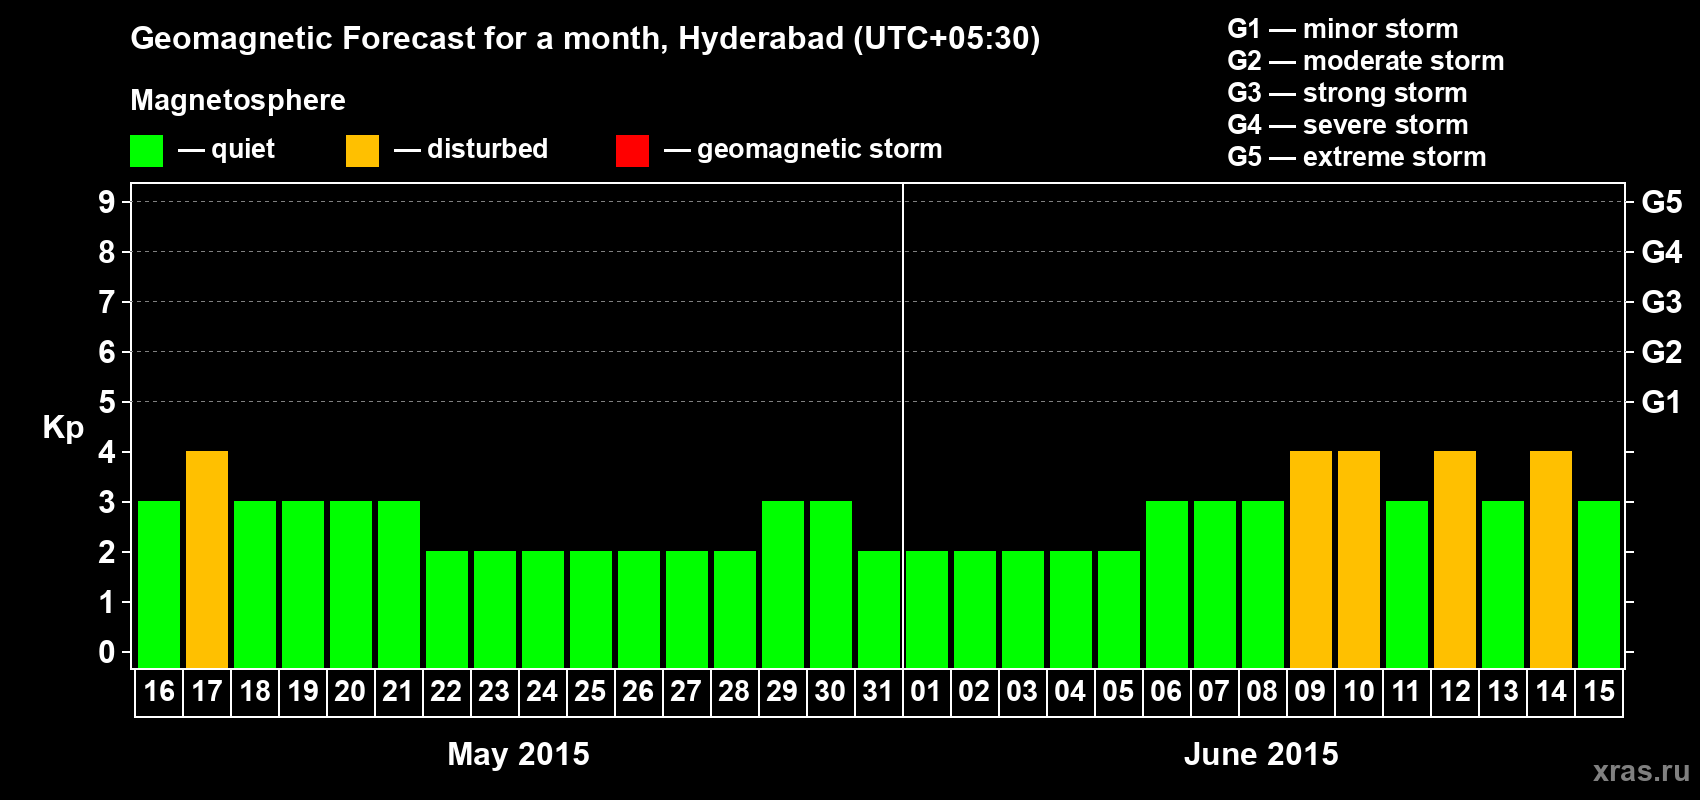Viewport: 1700px width, 800px height.
Task: Click the green bar for May 16
Action: (x=159, y=584)
